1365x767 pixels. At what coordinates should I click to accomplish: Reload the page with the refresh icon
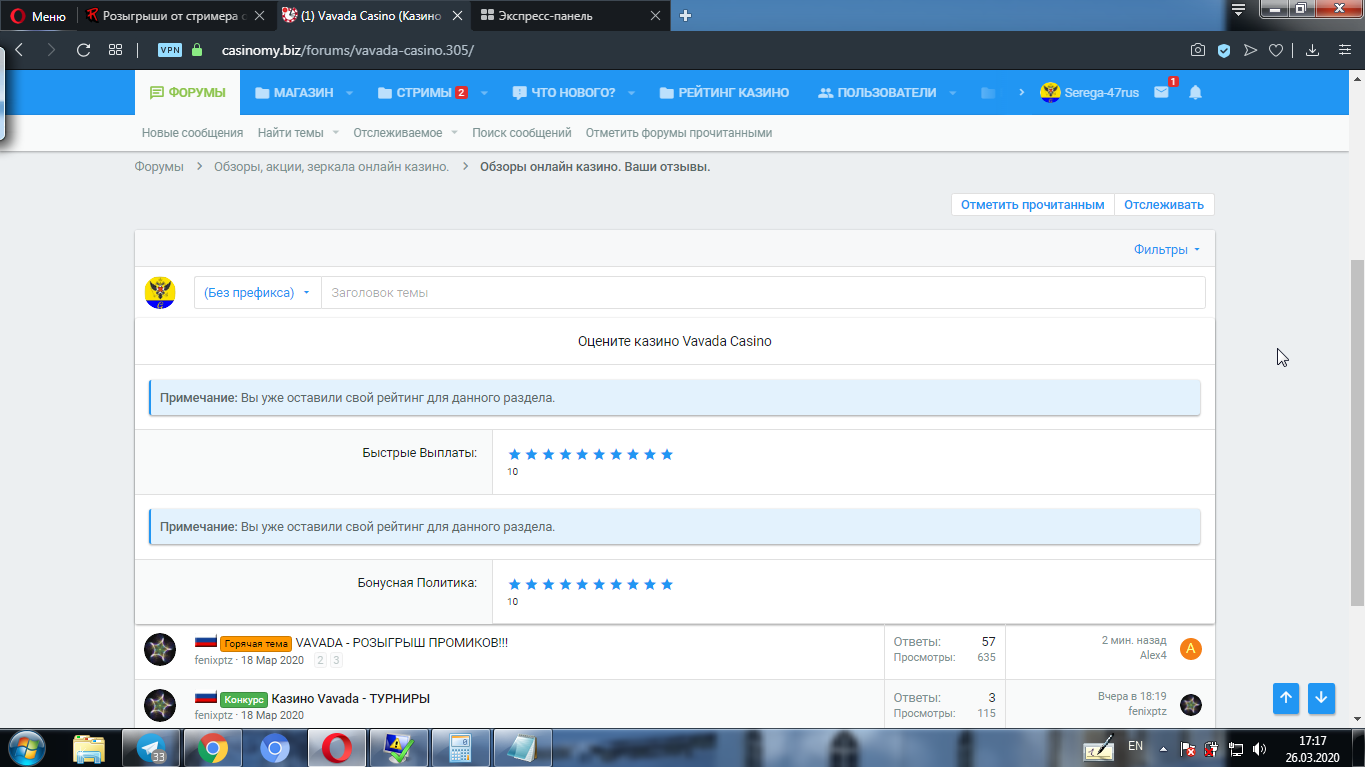click(84, 50)
